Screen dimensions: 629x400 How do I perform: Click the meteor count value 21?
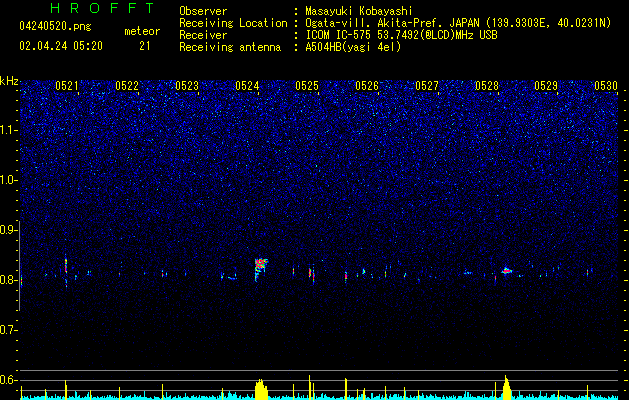[145, 46]
